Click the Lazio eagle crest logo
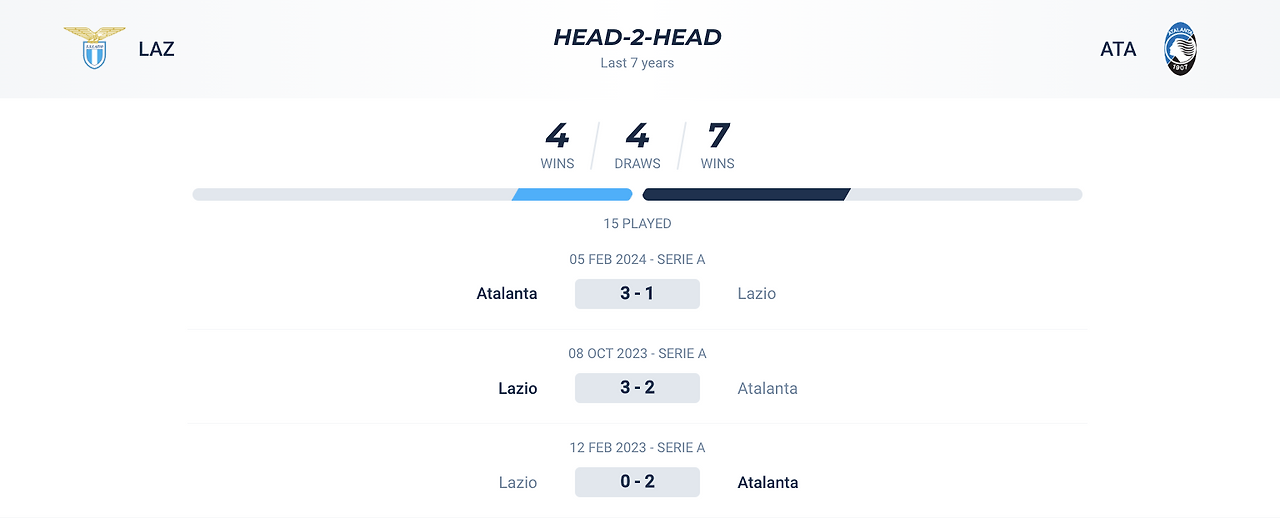 tap(94, 48)
